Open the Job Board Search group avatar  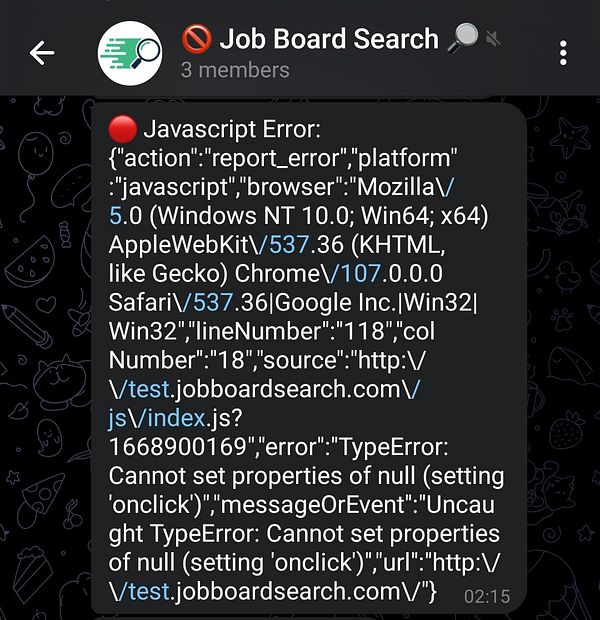[x=130, y=53]
